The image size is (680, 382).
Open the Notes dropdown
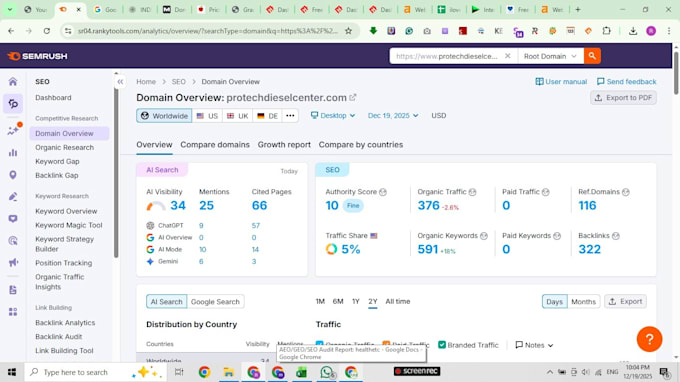pos(534,345)
